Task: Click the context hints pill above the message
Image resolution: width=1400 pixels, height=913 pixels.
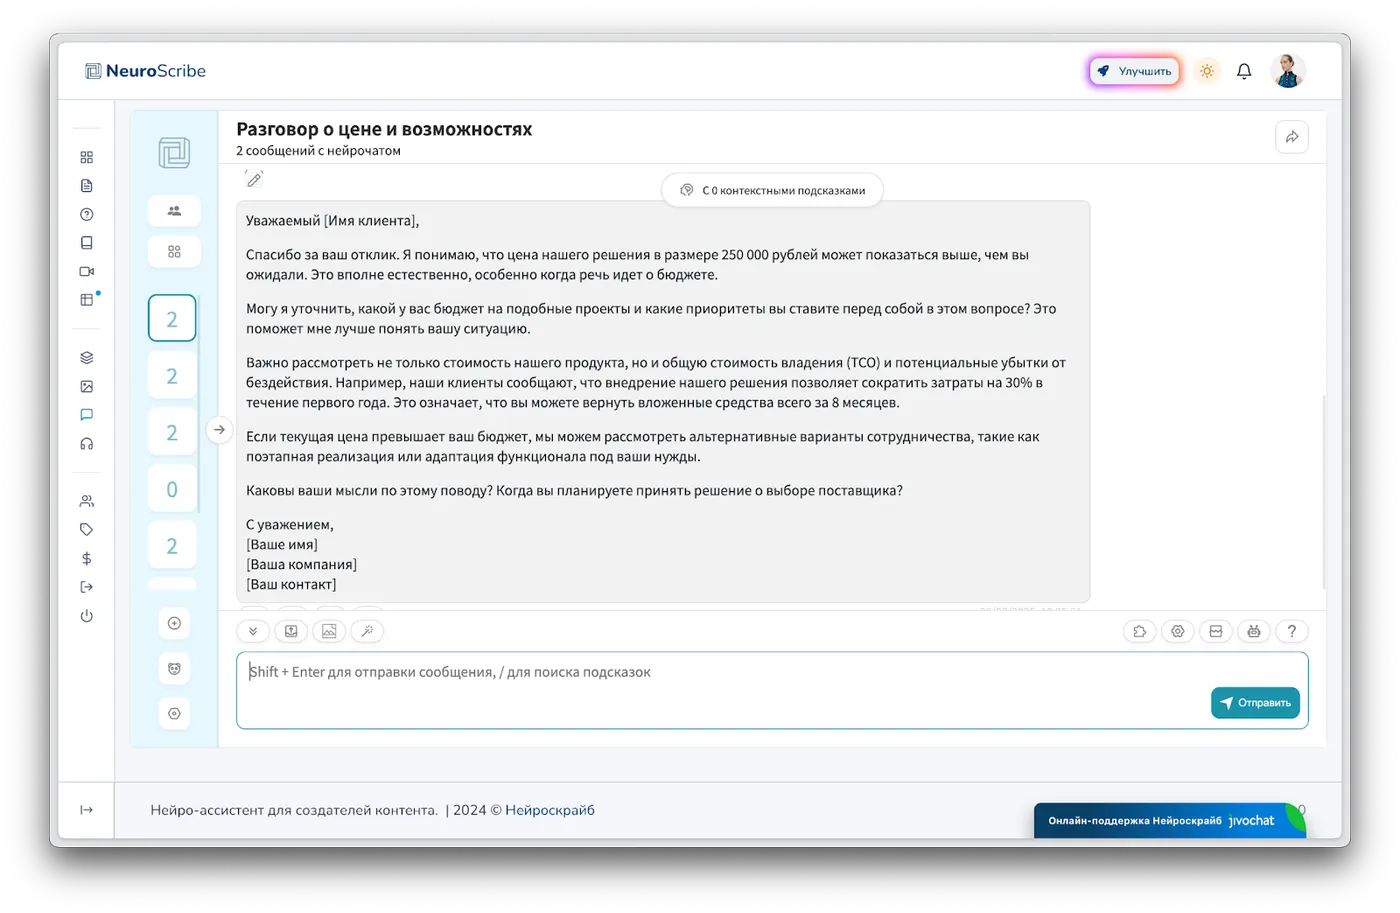Action: 772,190
